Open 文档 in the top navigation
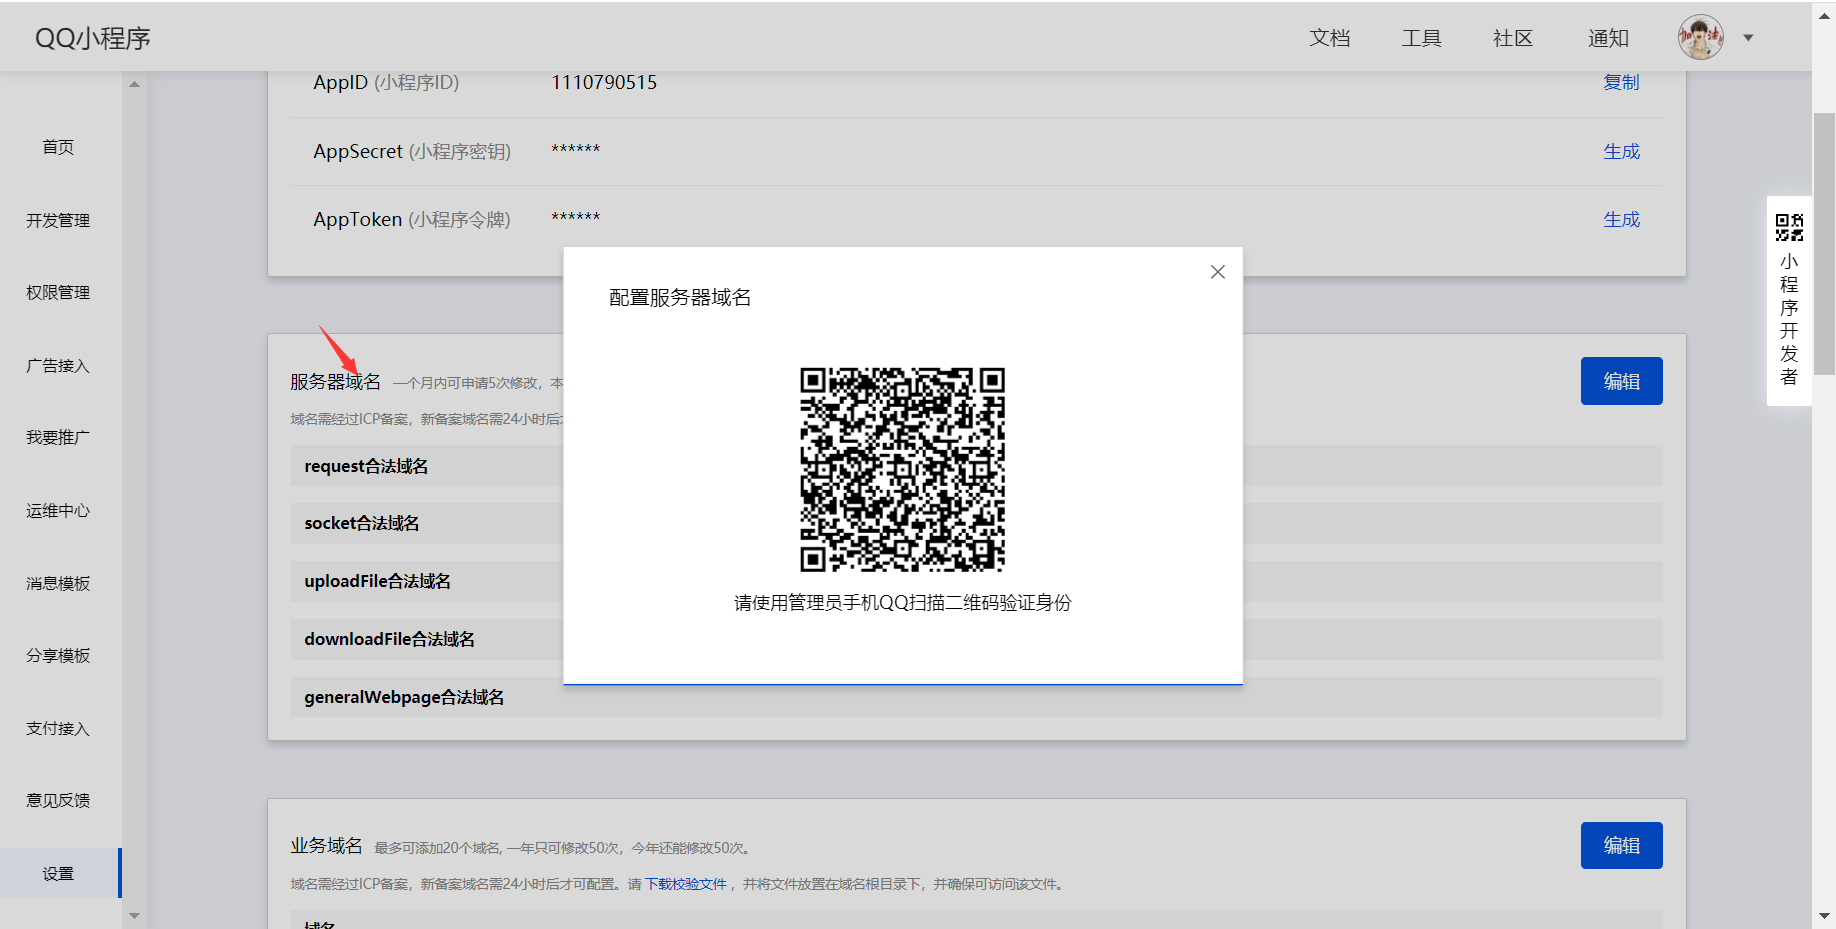Screen dimensions: 1836x929 point(1329,38)
